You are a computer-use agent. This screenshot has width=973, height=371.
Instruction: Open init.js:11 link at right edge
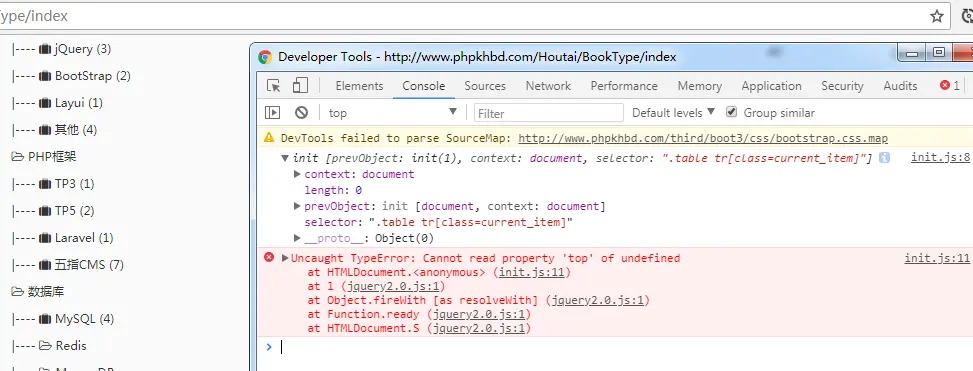937,257
